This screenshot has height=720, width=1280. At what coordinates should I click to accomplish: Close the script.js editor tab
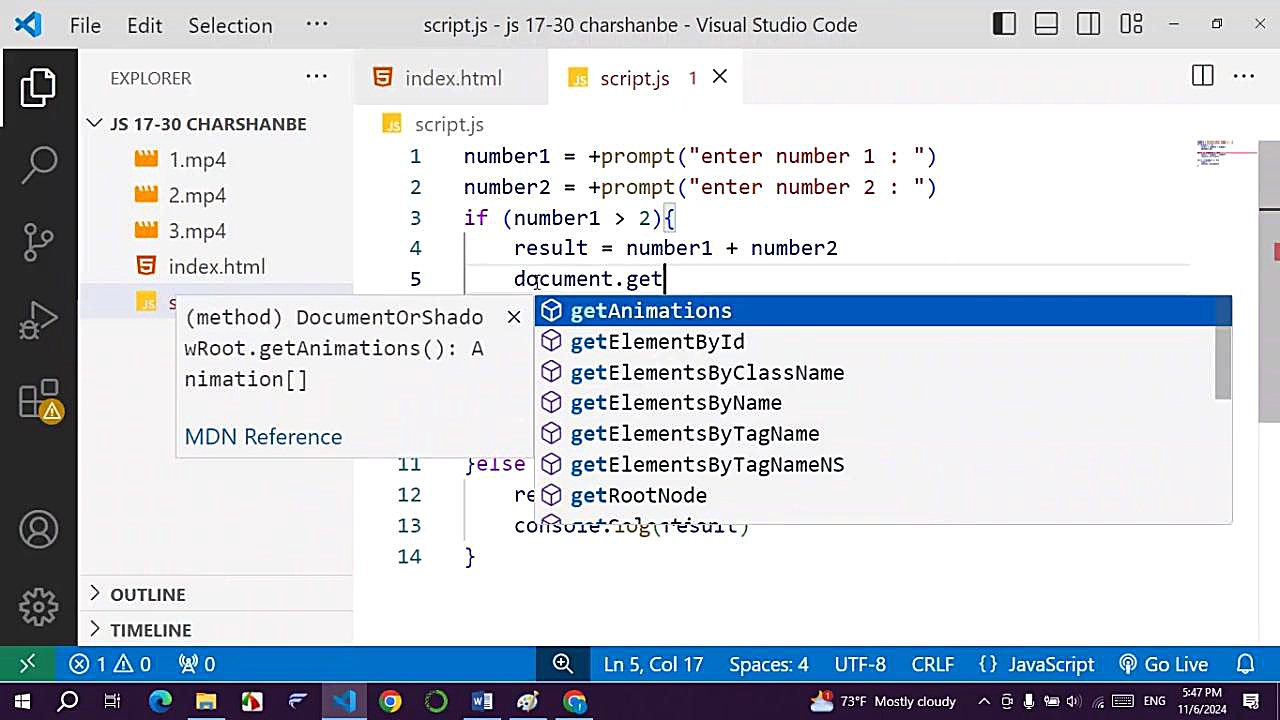719,77
